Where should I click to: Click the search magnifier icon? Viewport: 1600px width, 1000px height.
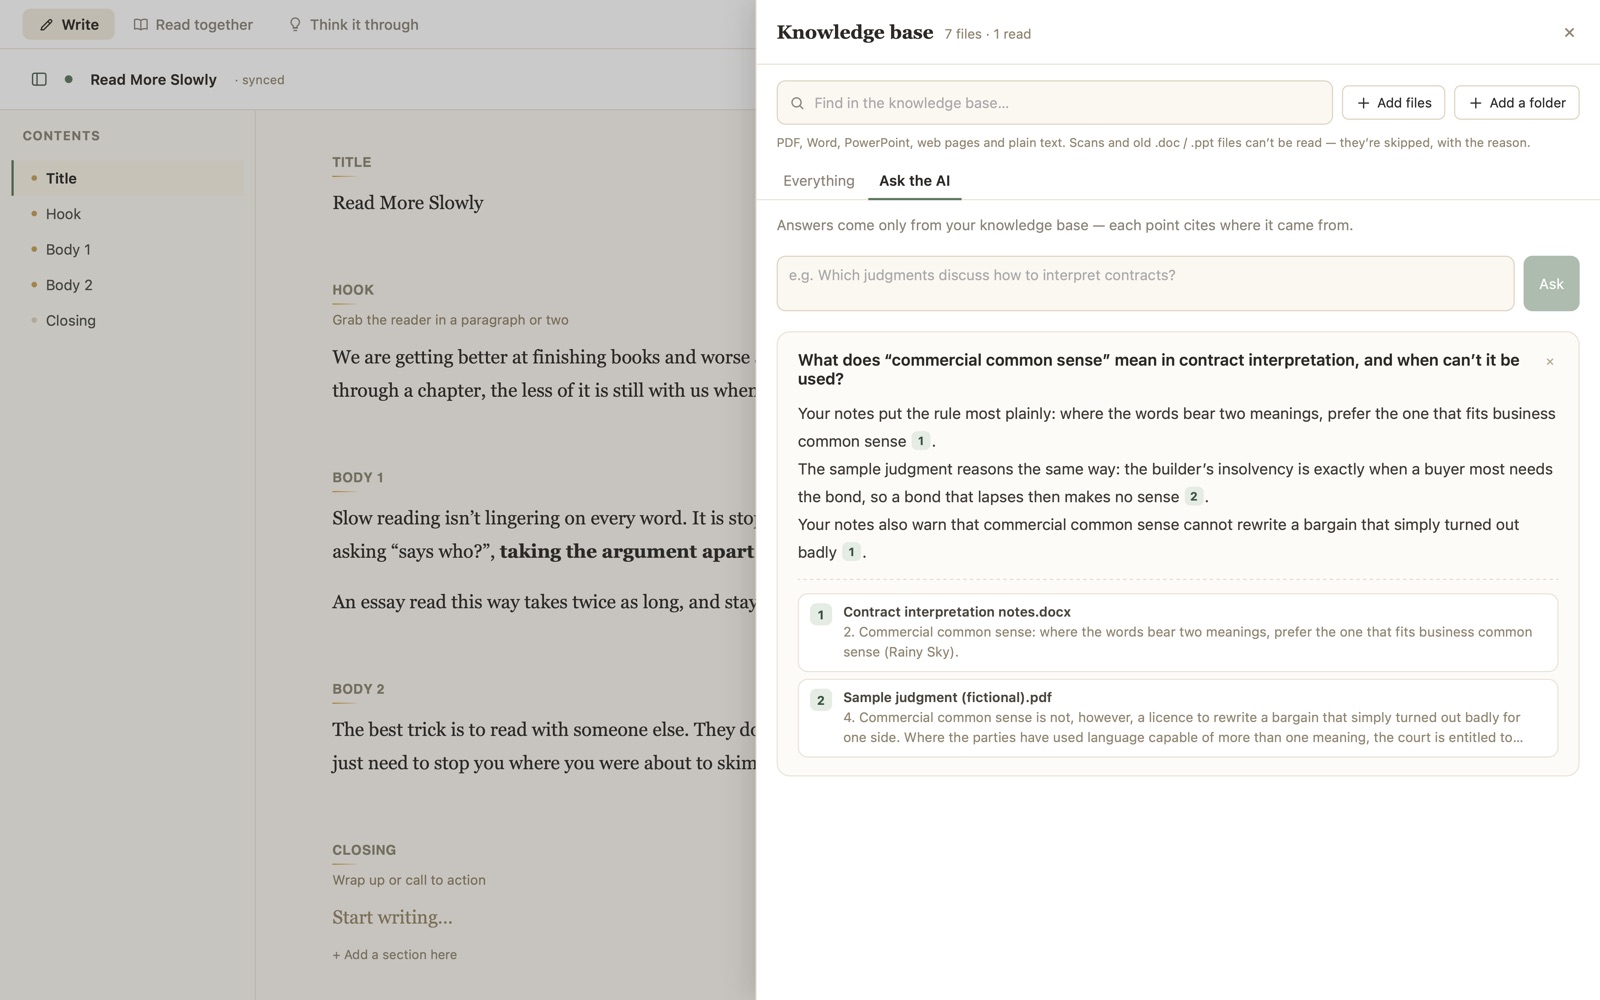coord(797,103)
